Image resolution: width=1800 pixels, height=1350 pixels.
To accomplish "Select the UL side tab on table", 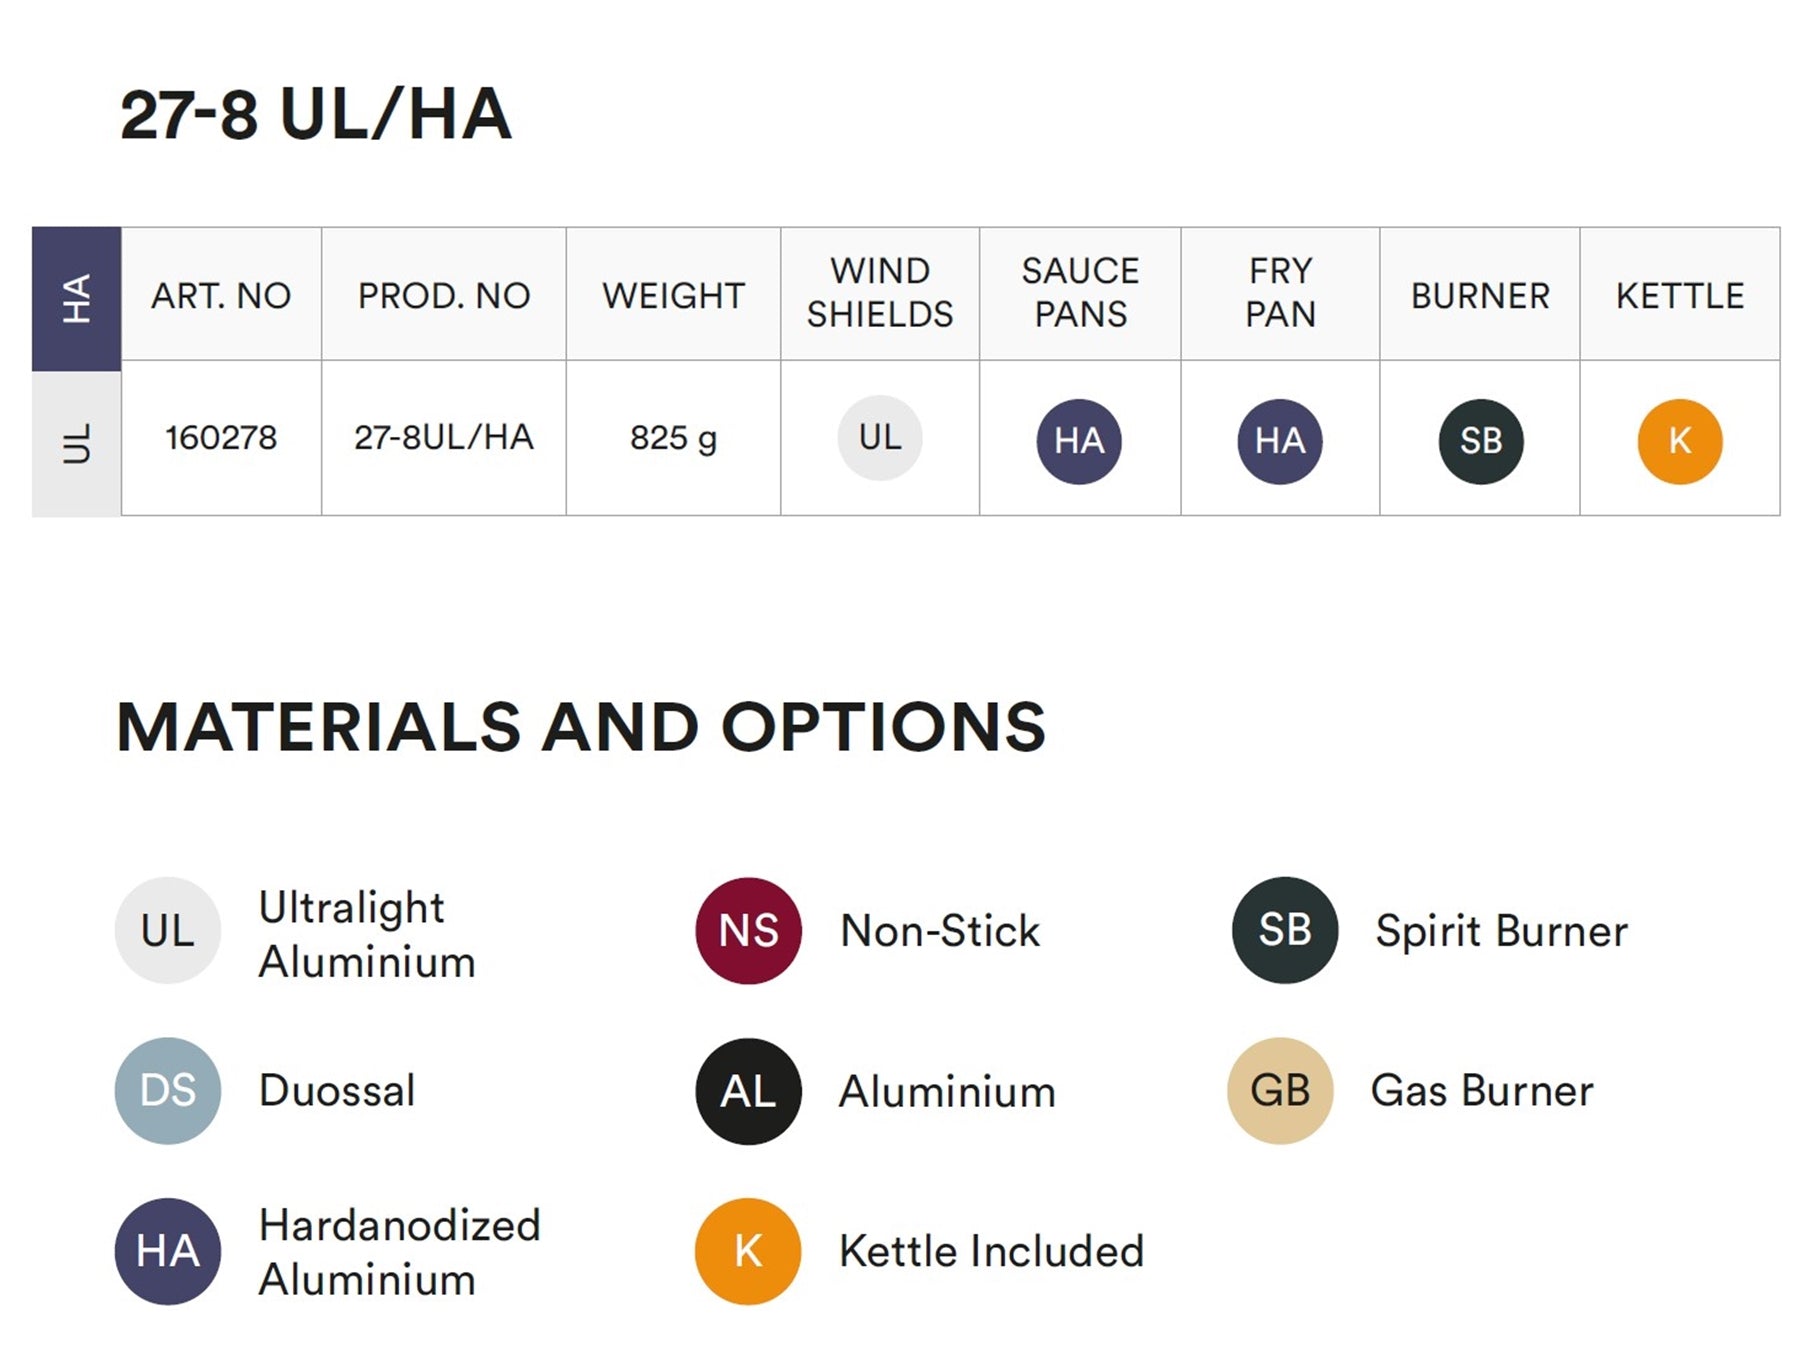I will pyautogui.click(x=76, y=443).
